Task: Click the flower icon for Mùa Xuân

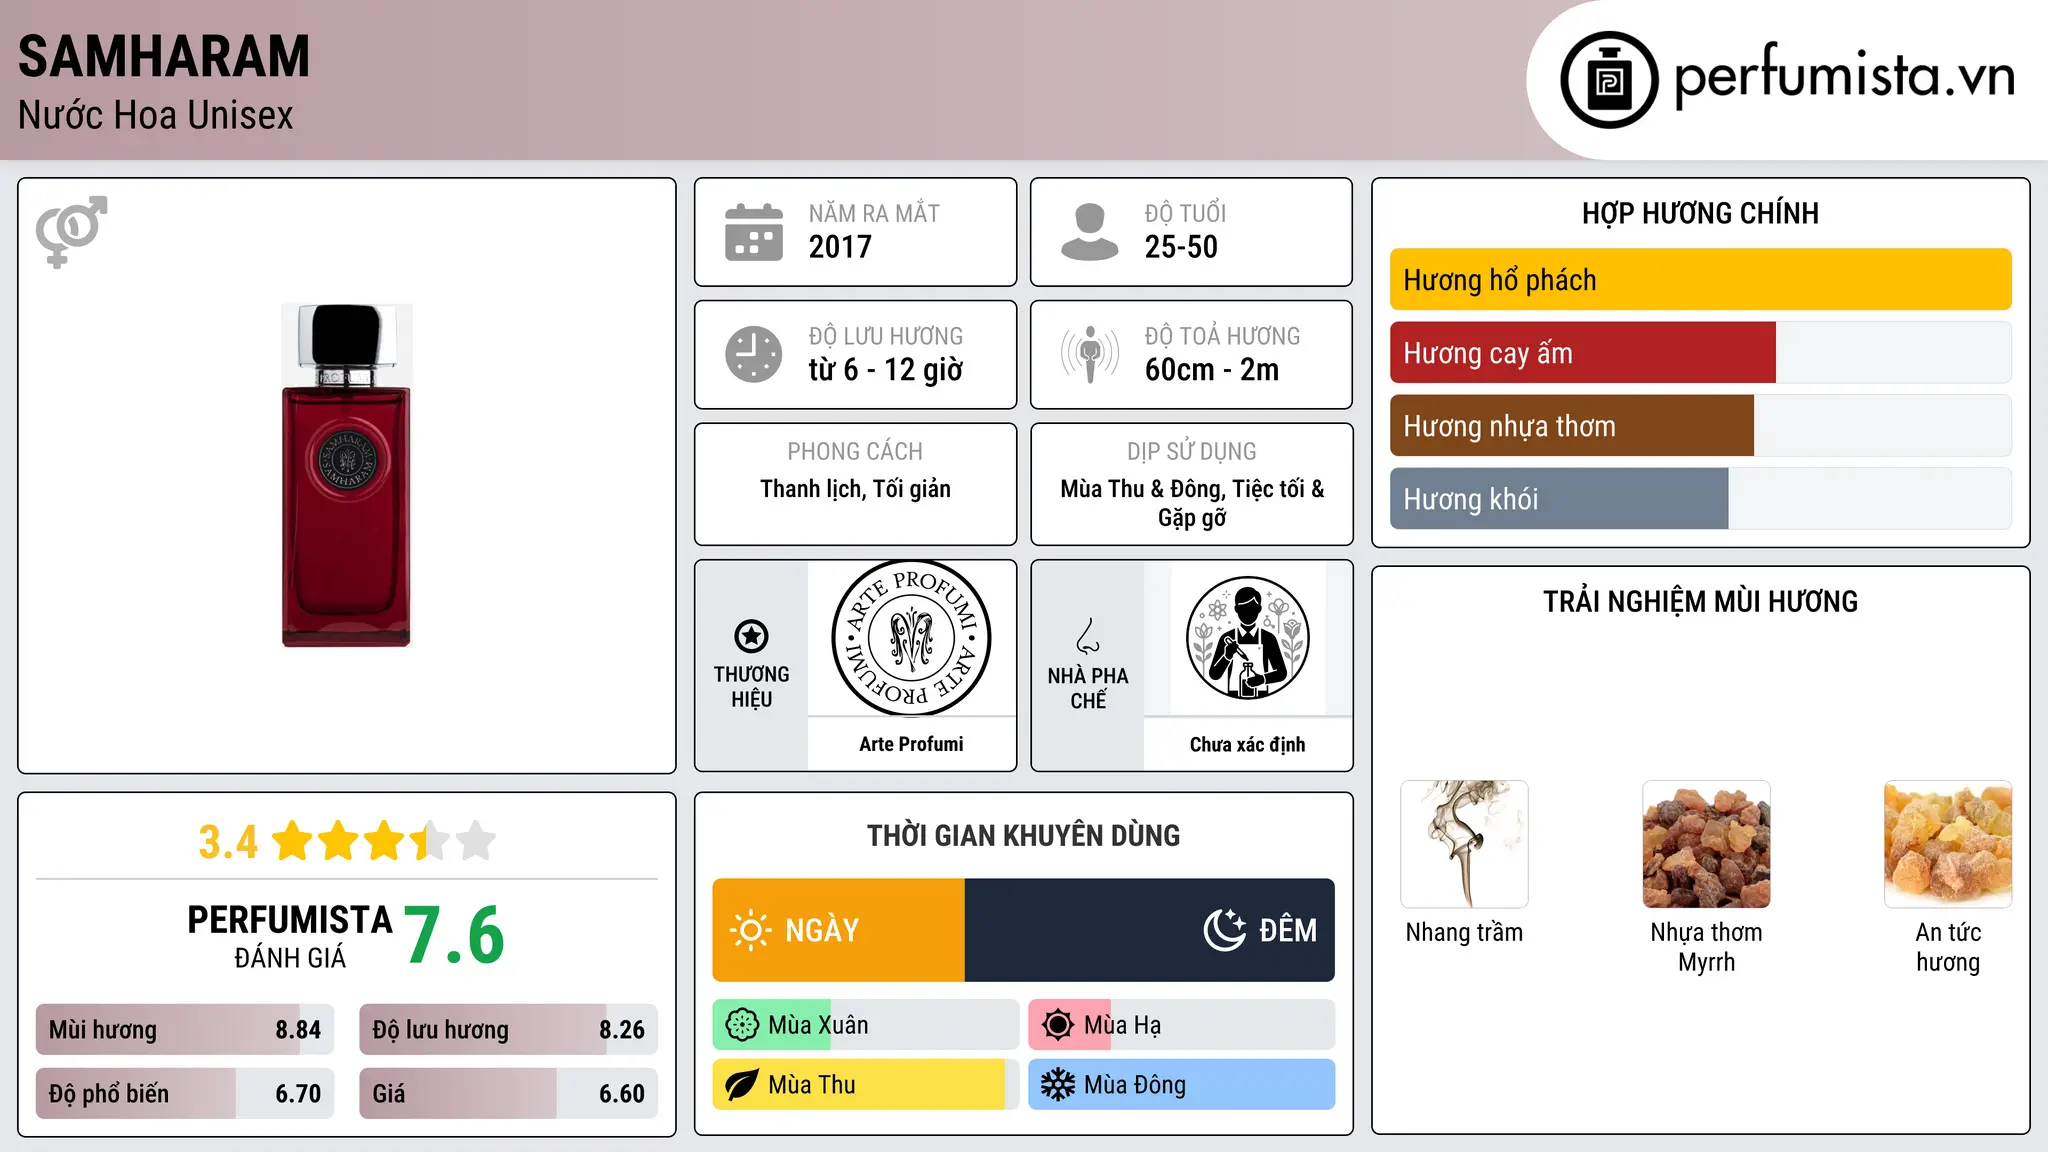Action: pyautogui.click(x=742, y=1025)
